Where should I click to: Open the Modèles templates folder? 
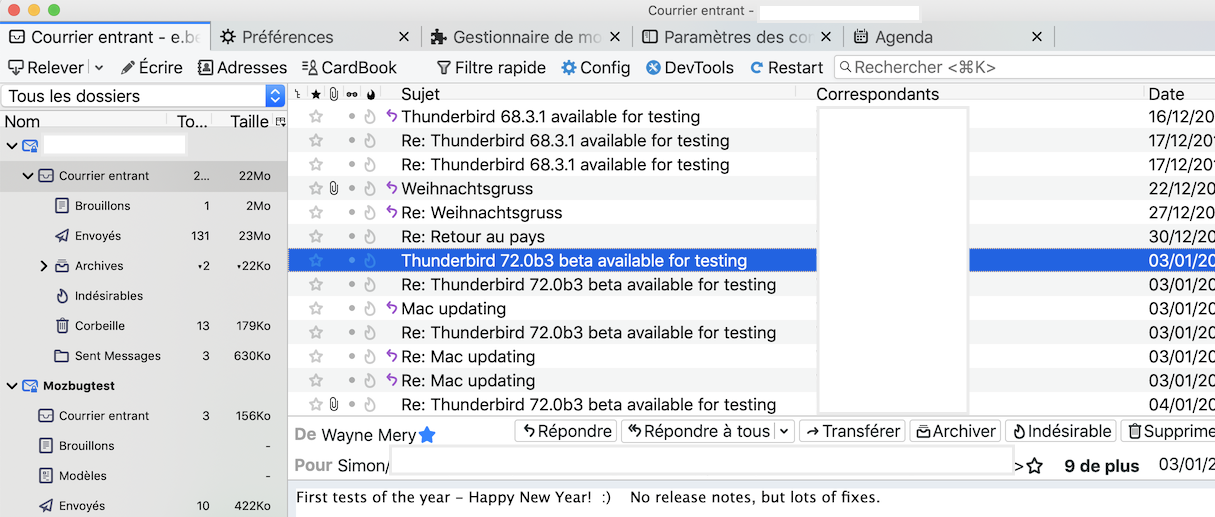point(144,476)
